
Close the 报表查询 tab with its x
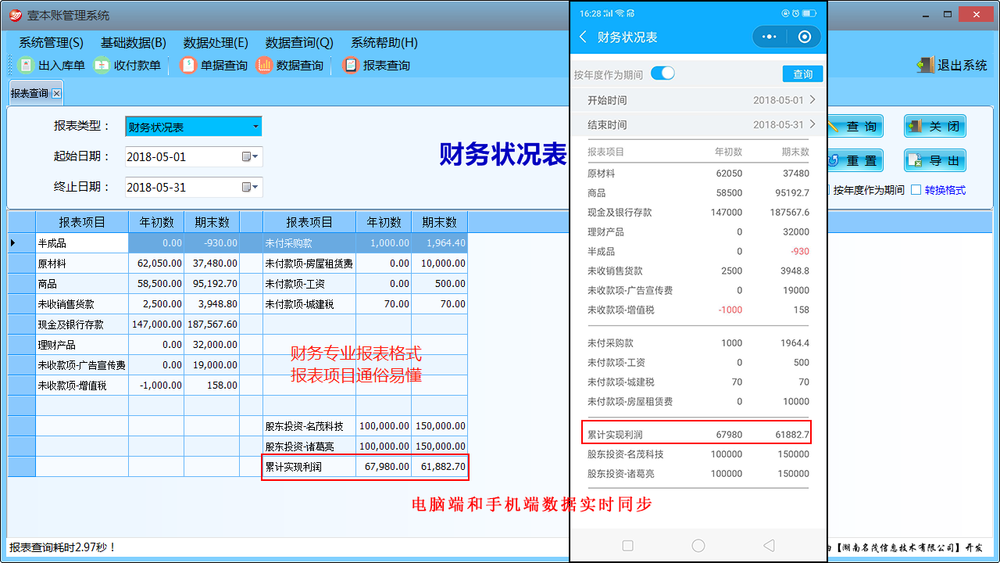coord(57,94)
